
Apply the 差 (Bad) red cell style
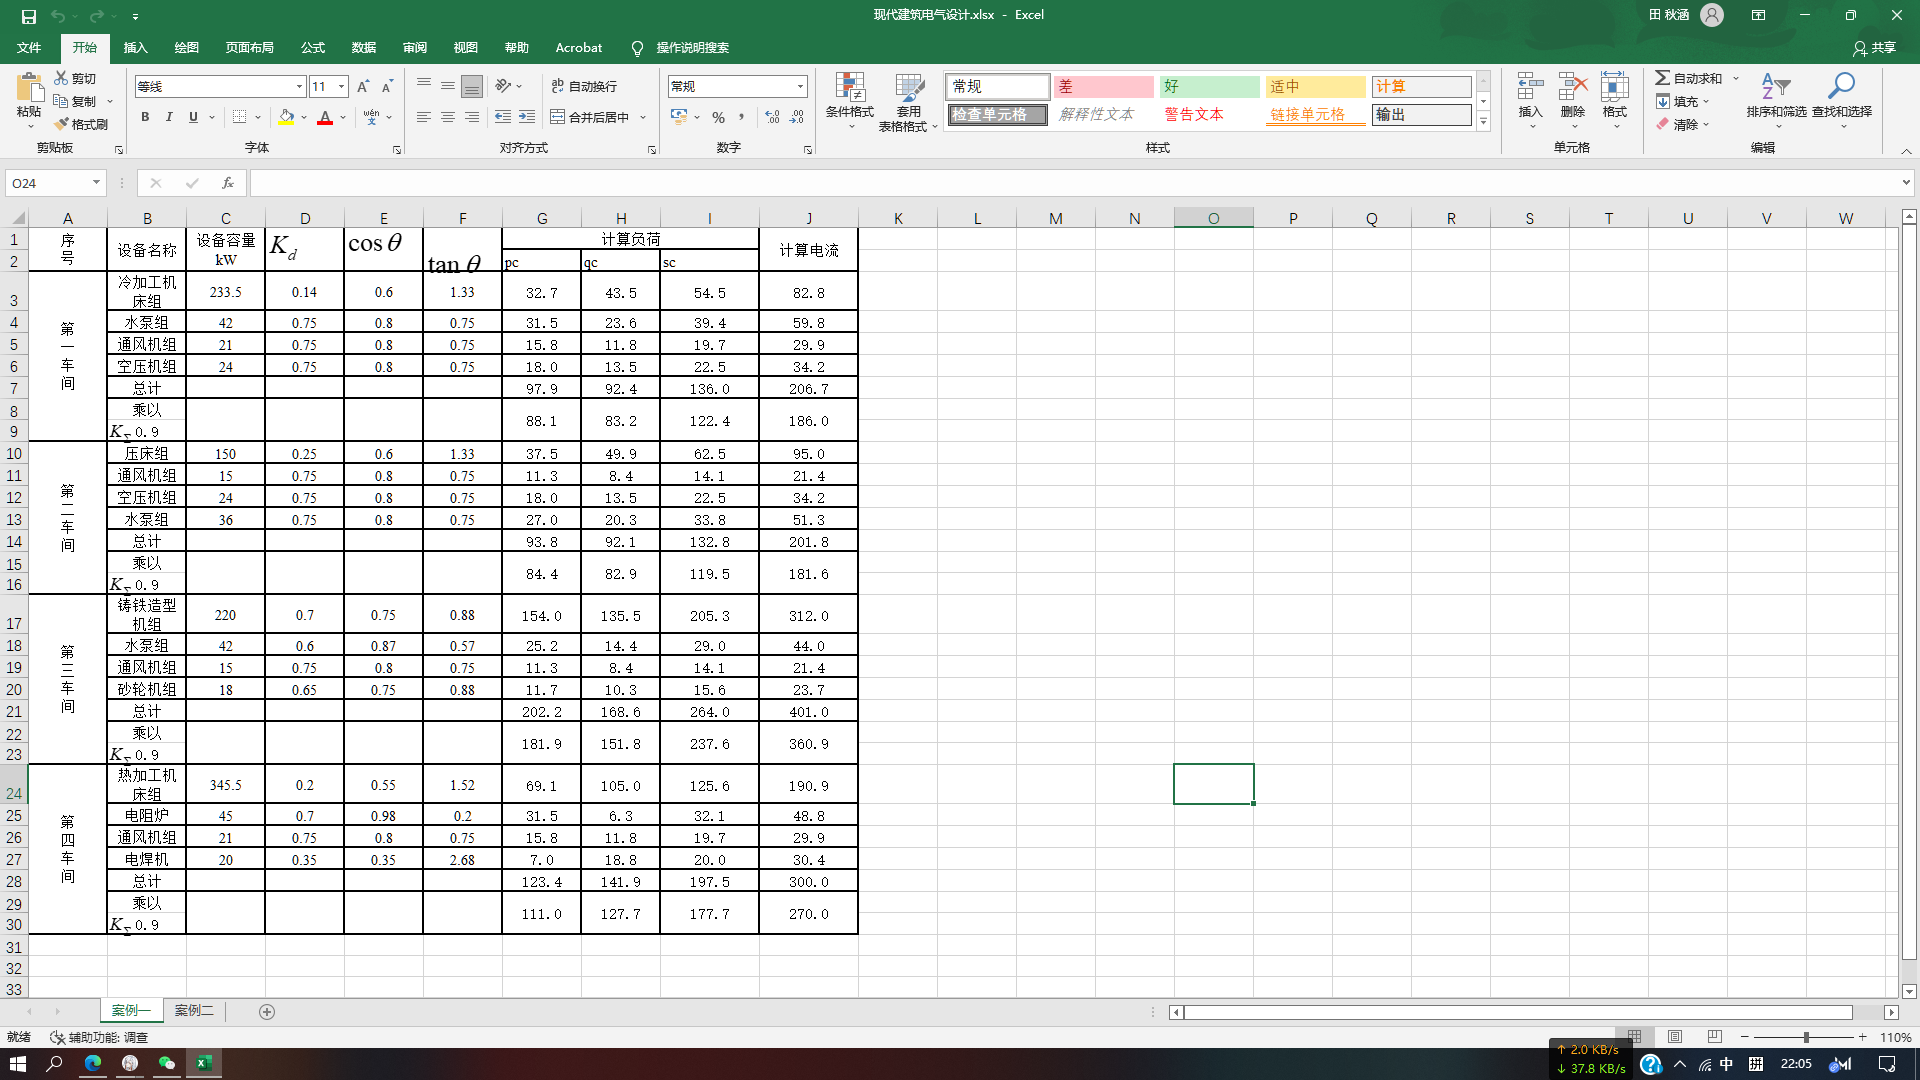1103,86
